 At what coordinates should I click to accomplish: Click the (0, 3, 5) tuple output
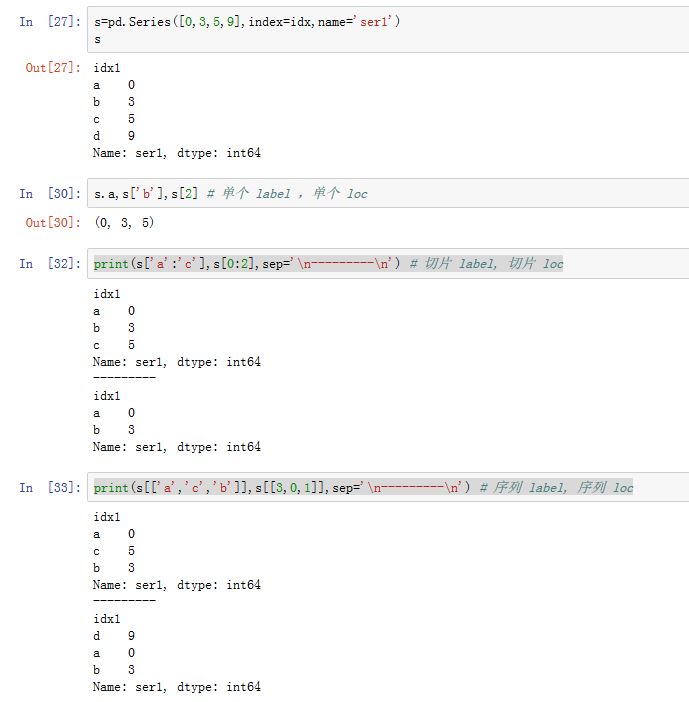click(x=124, y=222)
